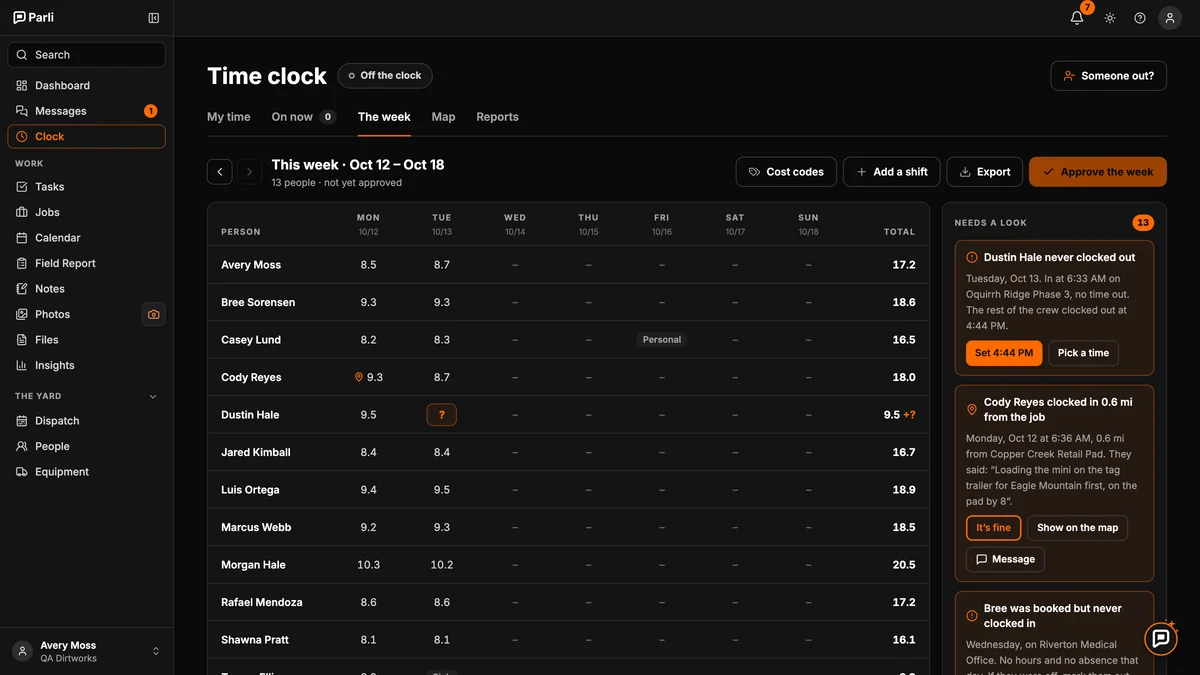
Task: Click the Search field in sidebar
Action: pyautogui.click(x=87, y=55)
